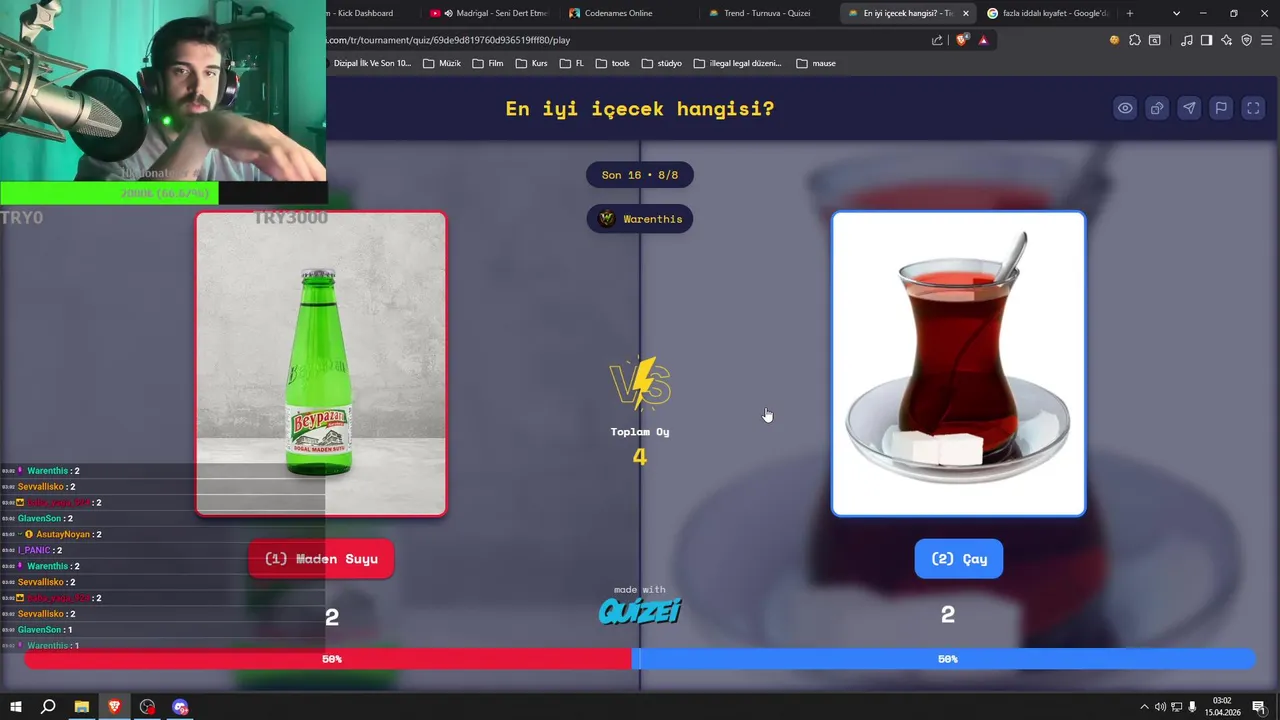Close the En iyi içecek hangisi tab

click(x=966, y=13)
